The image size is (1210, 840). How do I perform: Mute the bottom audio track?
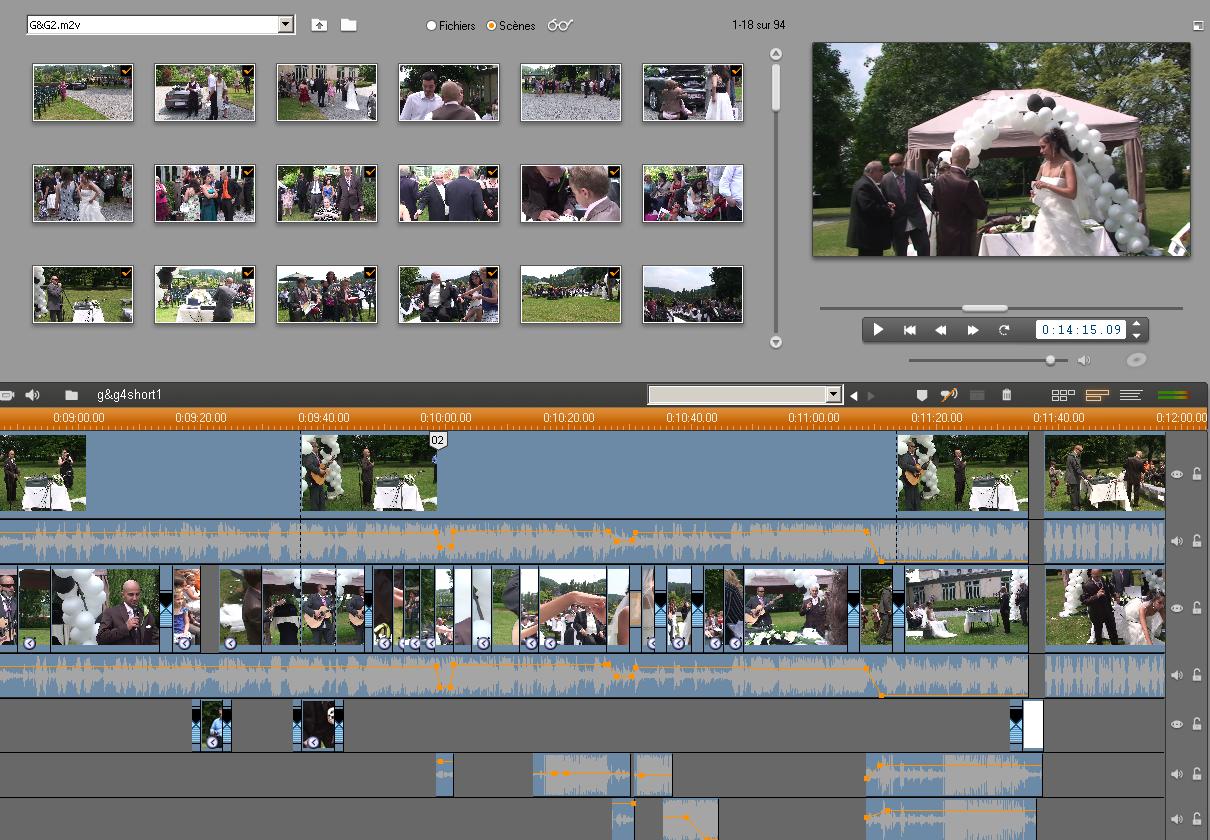[1177, 820]
